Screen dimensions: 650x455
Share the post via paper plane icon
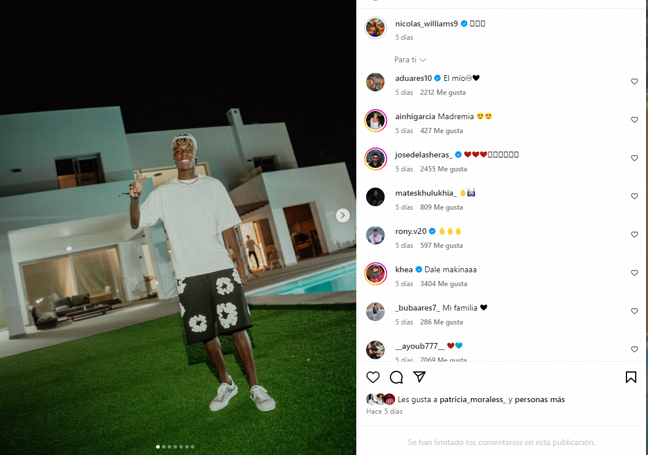click(420, 377)
